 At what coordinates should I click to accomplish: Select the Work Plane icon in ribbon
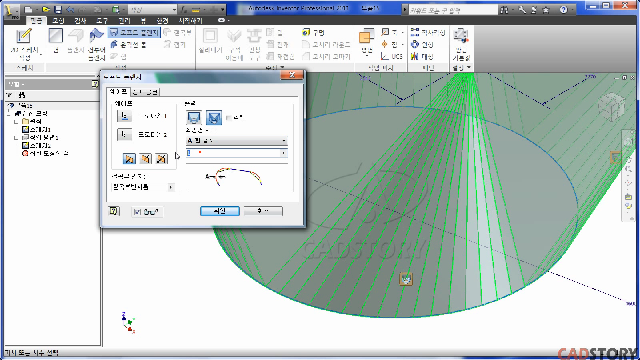[367, 37]
